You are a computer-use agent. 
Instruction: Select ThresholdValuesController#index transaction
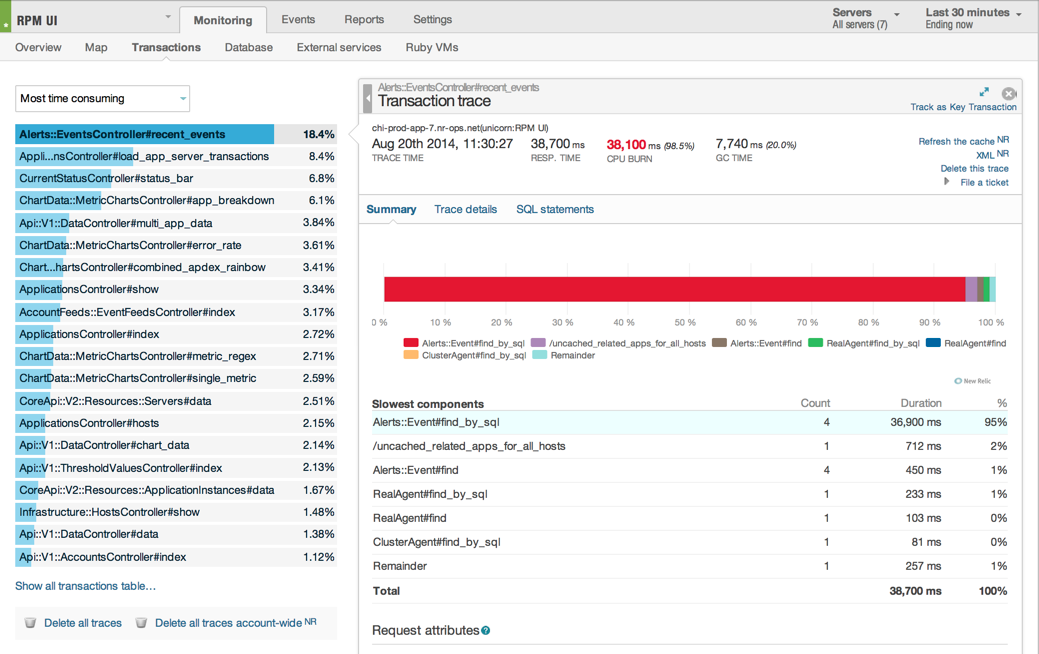click(x=176, y=468)
